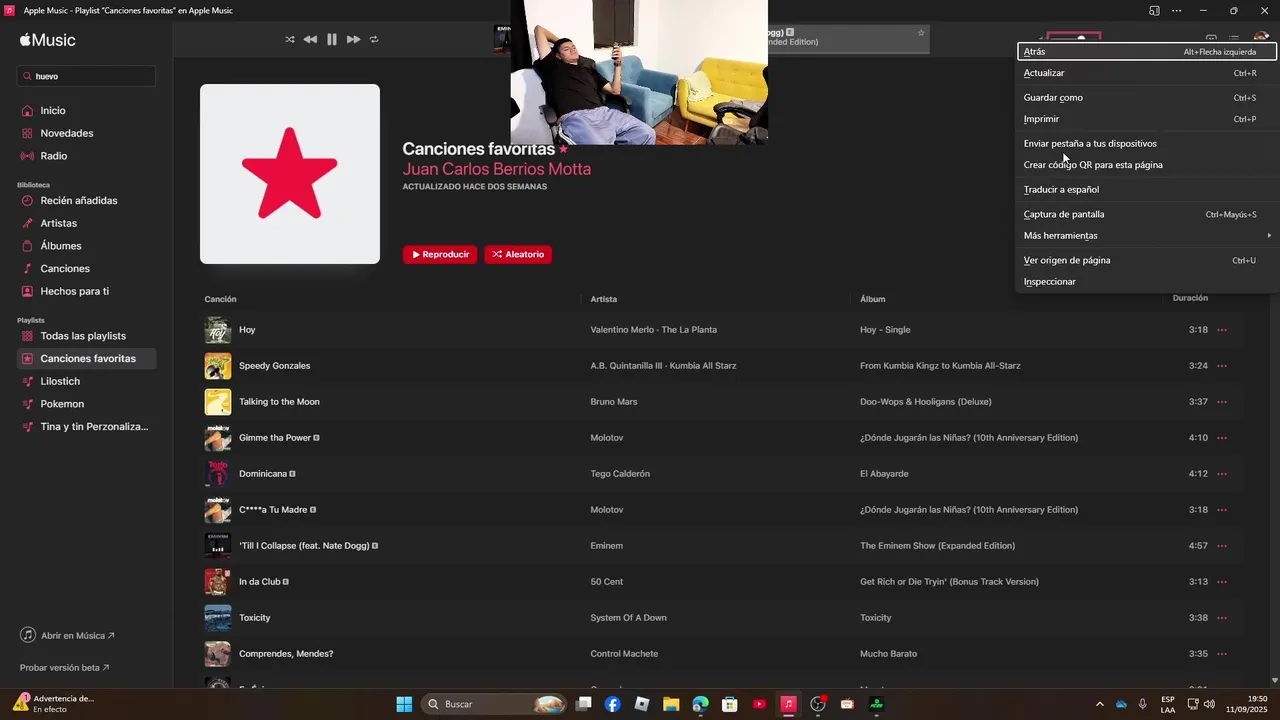1280x720 pixels.
Task: Click the Toxicity album thumbnail
Action: click(x=218, y=618)
